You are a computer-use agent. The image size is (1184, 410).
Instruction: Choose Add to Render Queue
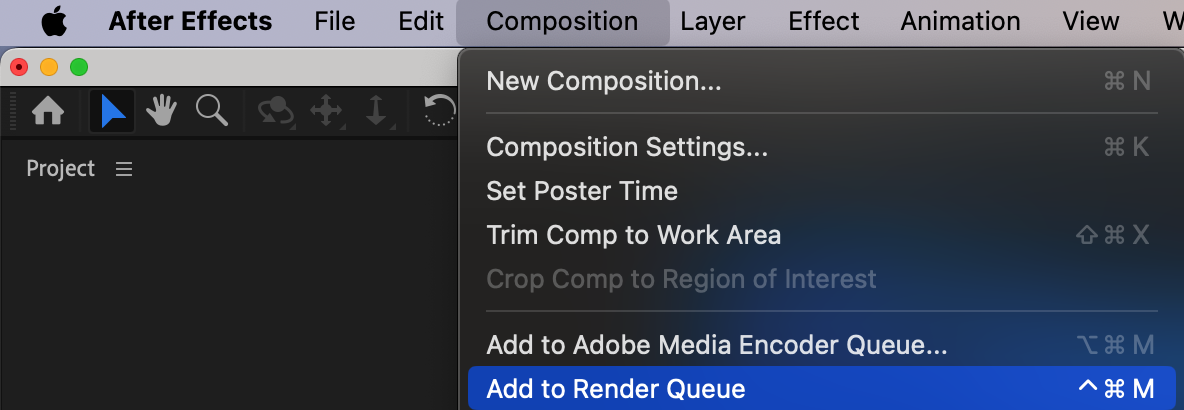point(616,389)
